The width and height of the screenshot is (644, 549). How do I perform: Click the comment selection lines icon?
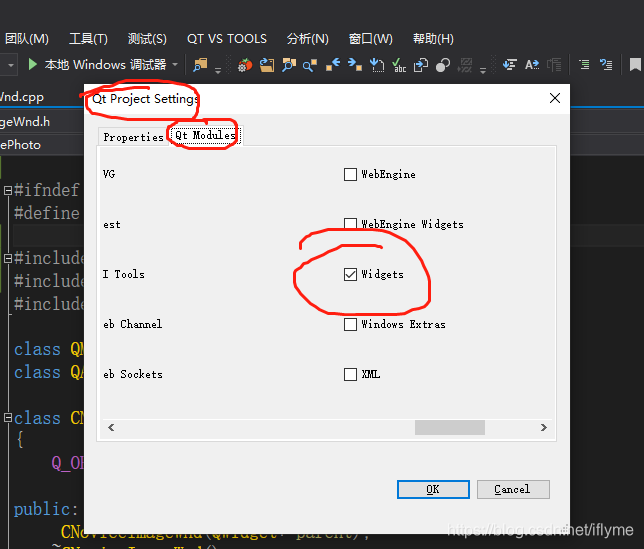point(584,65)
